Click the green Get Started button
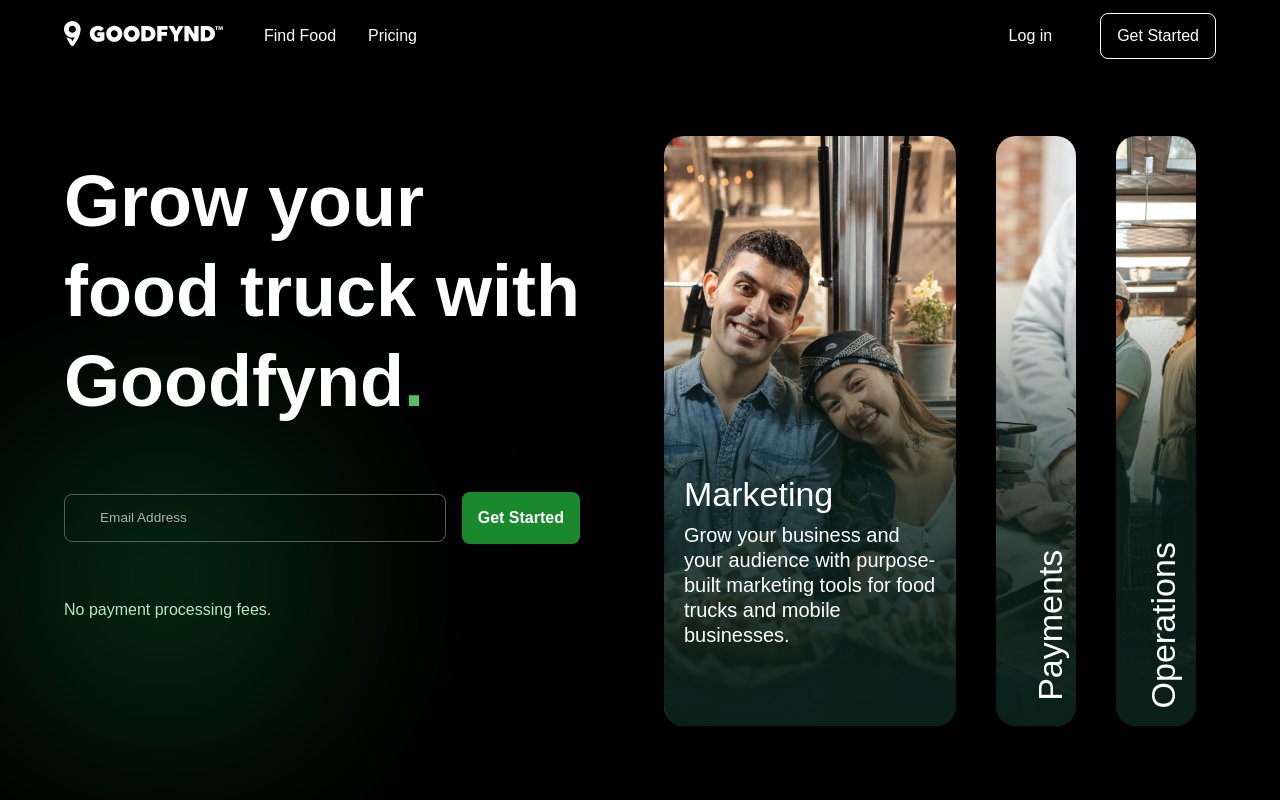The width and height of the screenshot is (1280, 800). pyautogui.click(x=521, y=518)
